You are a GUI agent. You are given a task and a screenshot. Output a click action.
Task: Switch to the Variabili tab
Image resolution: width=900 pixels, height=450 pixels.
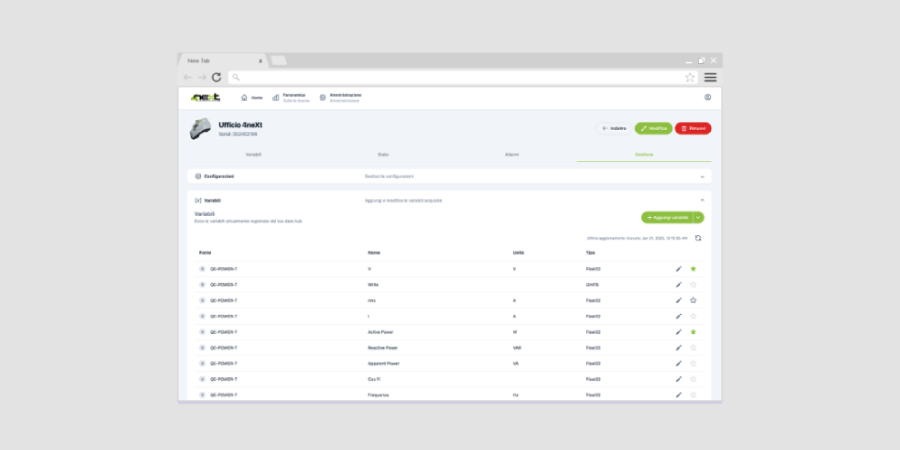coord(253,155)
